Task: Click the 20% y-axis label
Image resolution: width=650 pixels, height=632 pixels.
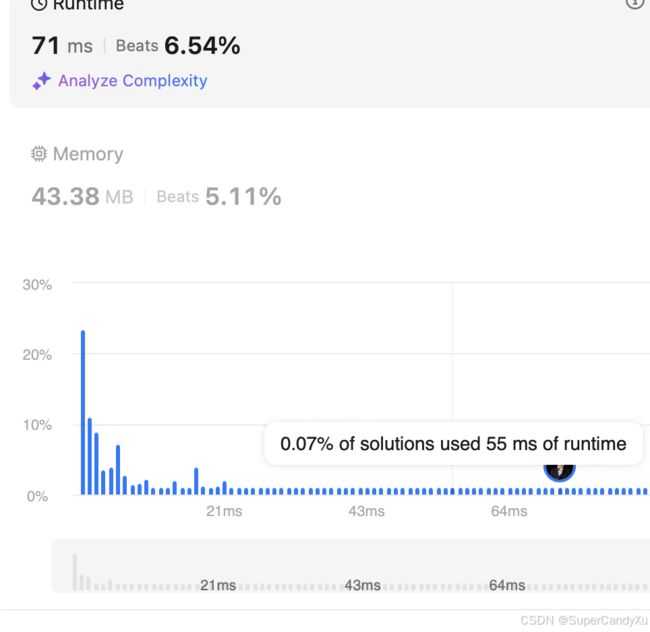Action: pyautogui.click(x=37, y=355)
